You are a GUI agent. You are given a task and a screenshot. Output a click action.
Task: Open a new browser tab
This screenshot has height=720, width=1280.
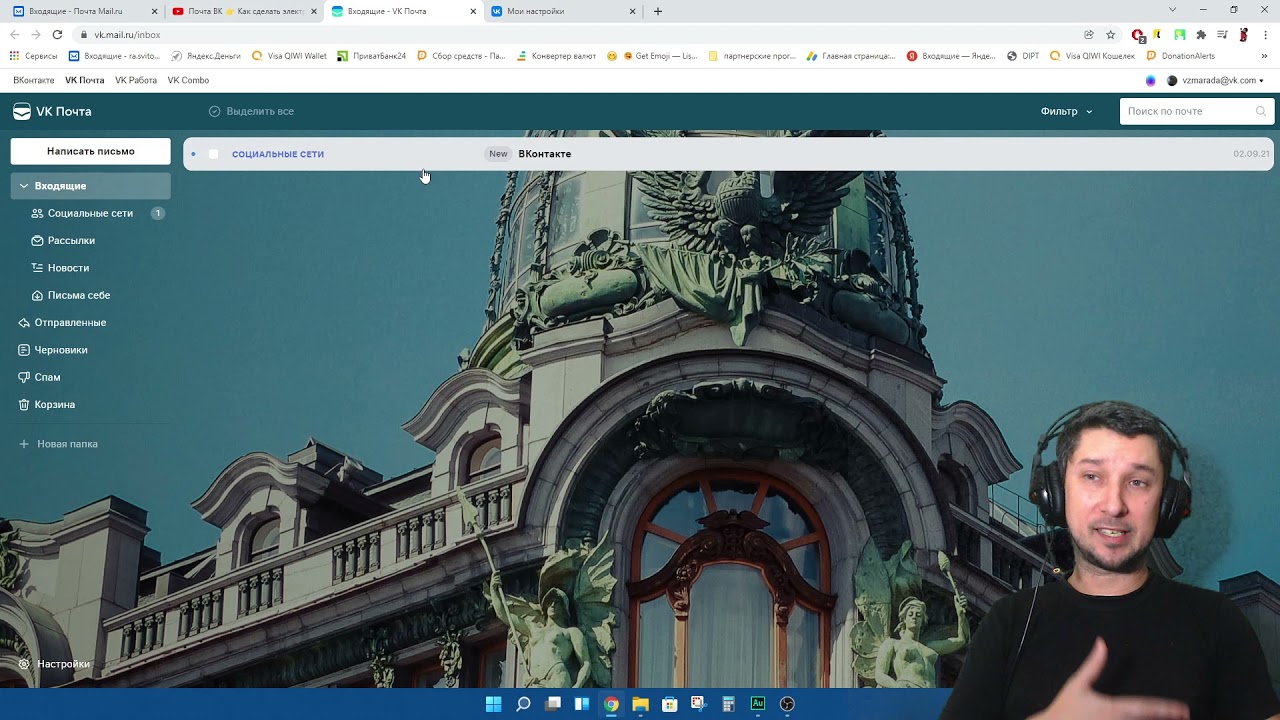657,11
